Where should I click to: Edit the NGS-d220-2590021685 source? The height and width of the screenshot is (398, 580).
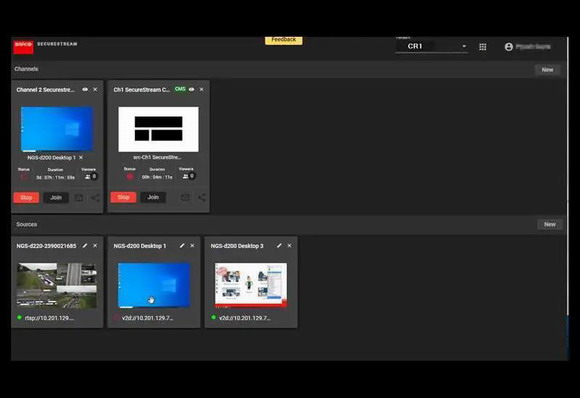coord(85,246)
